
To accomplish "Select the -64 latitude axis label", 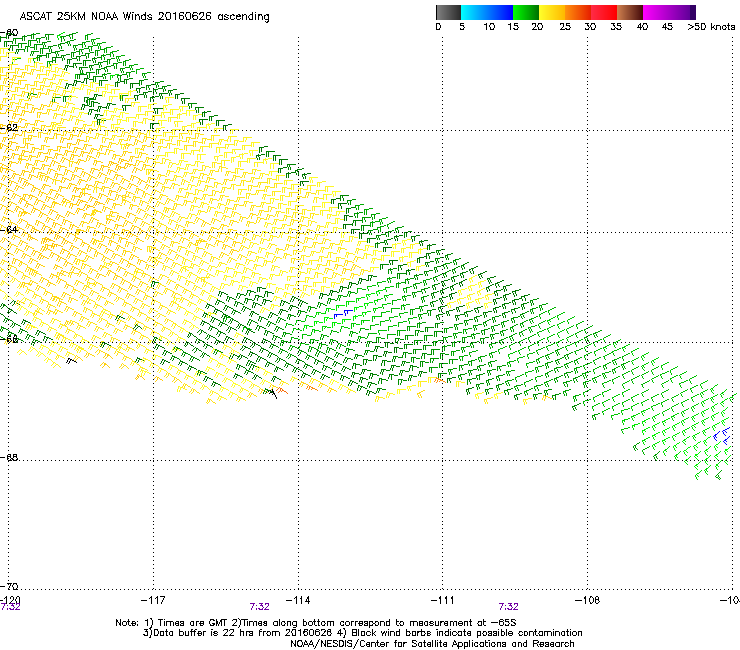I will pos(9,229).
